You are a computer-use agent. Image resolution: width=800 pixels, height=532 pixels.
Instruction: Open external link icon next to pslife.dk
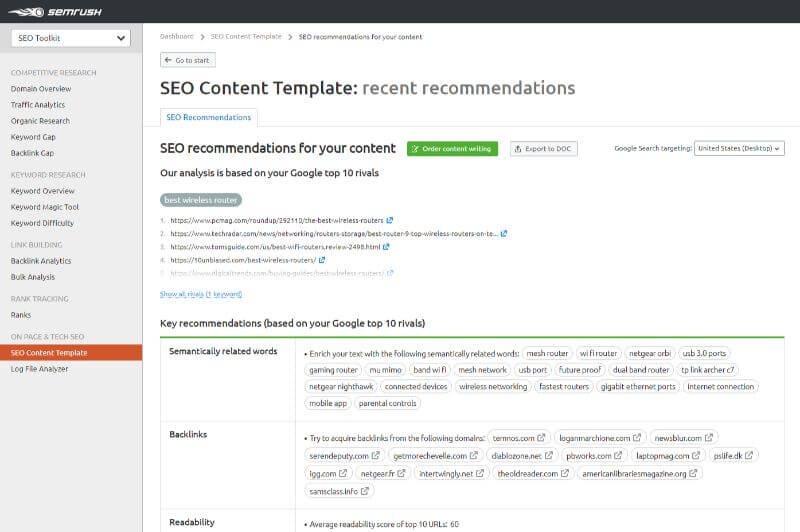(x=749, y=455)
